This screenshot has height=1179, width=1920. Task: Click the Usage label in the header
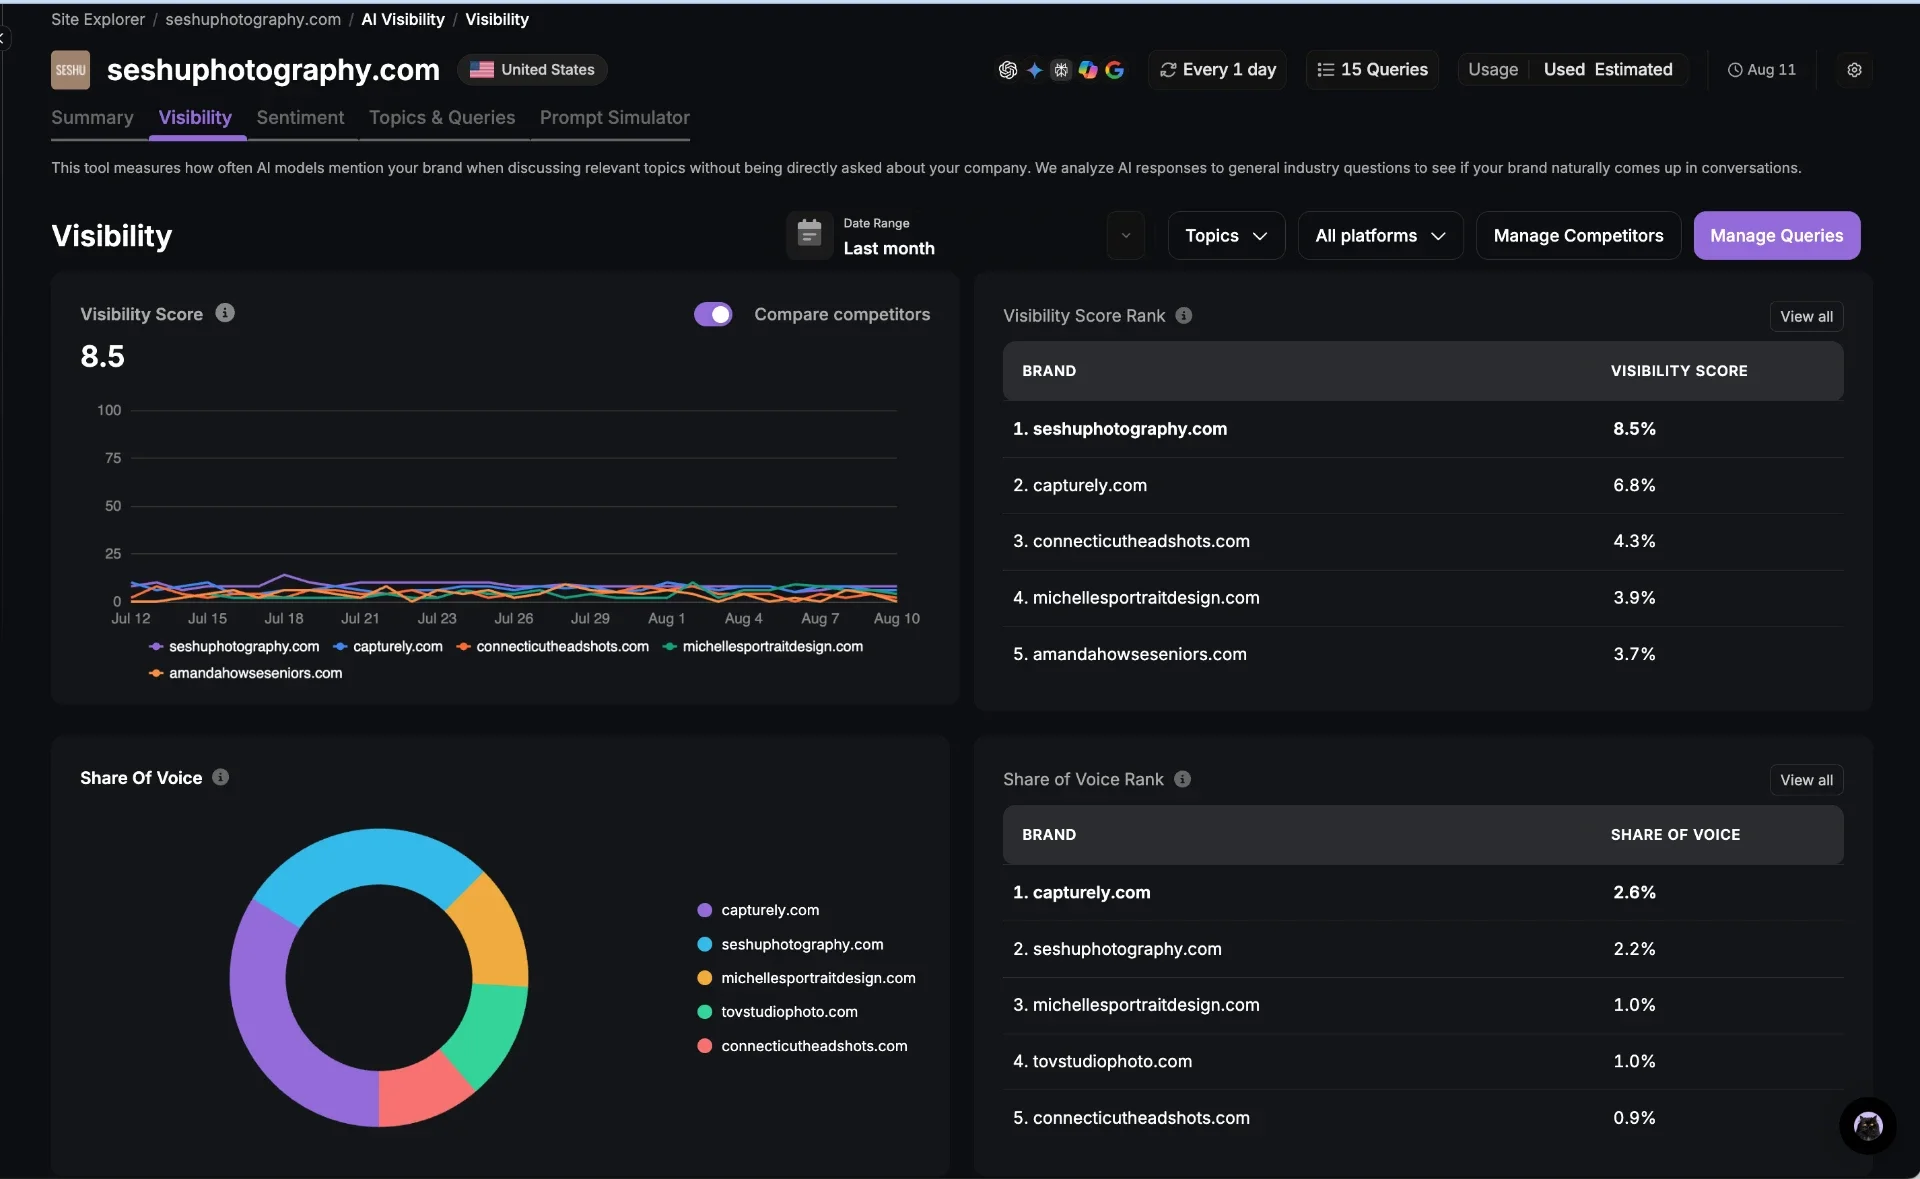click(x=1493, y=70)
